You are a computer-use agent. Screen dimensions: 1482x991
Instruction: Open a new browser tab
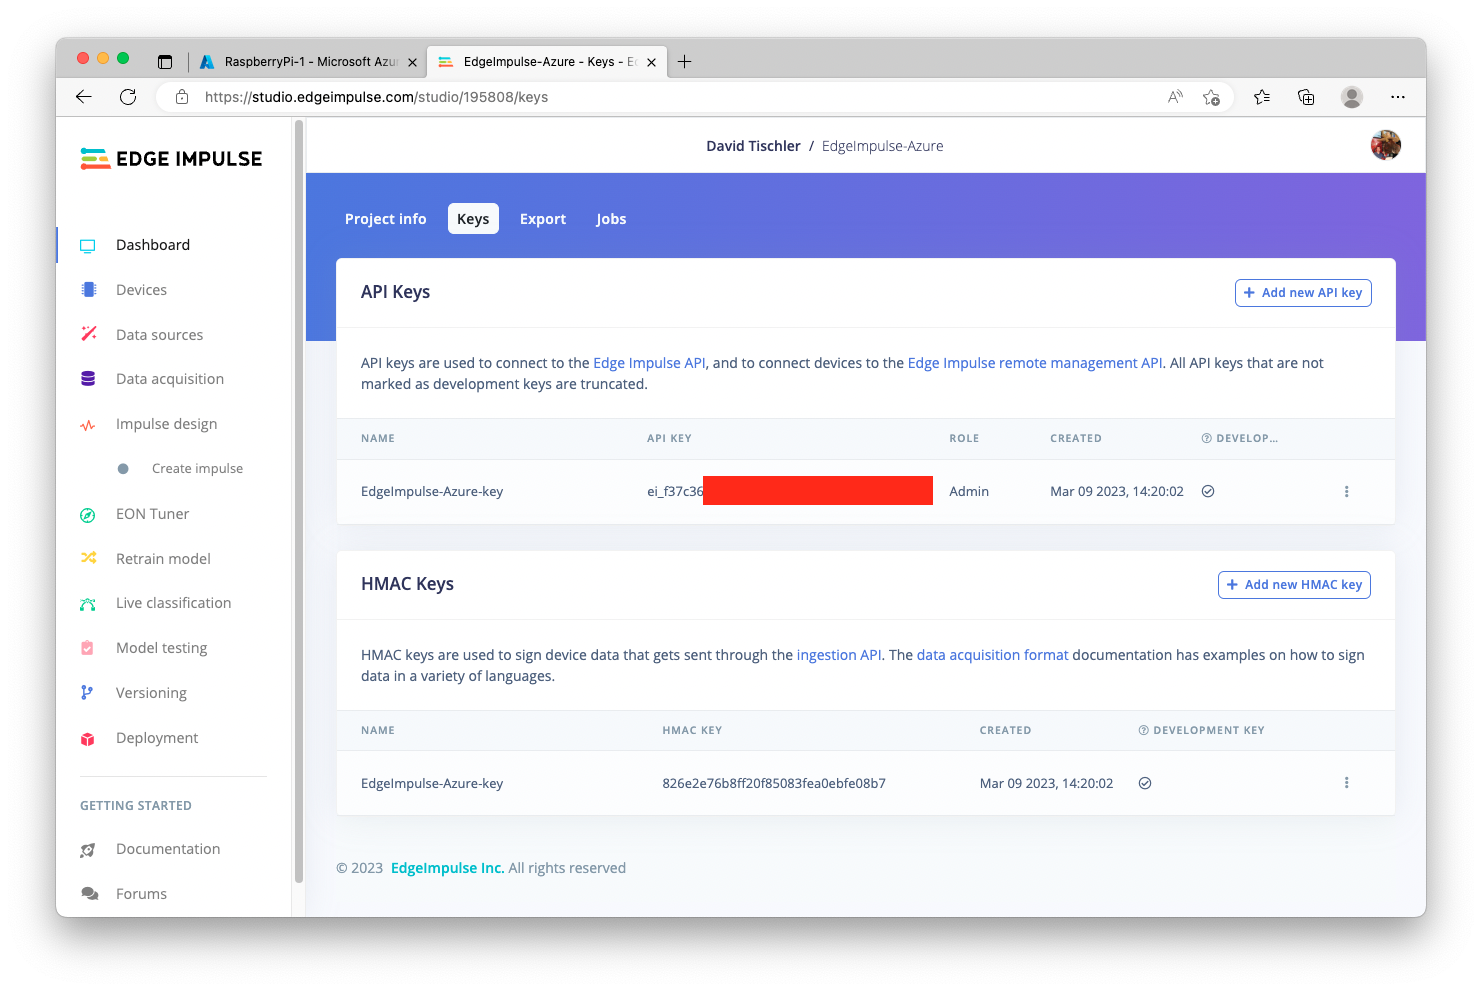pyautogui.click(x=684, y=62)
